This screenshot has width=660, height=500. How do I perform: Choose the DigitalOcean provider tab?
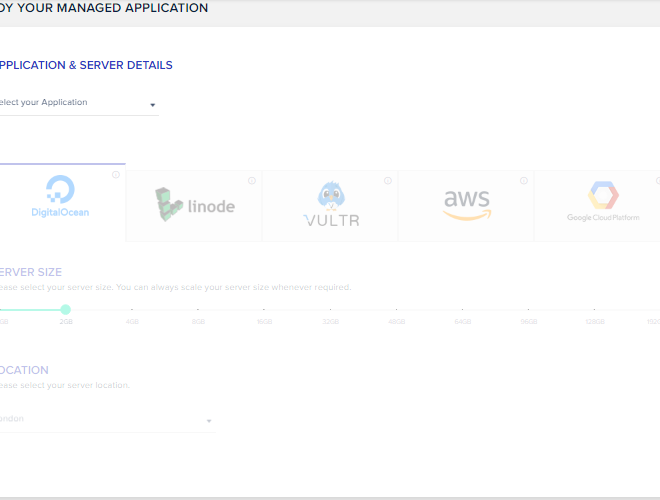tap(63, 202)
